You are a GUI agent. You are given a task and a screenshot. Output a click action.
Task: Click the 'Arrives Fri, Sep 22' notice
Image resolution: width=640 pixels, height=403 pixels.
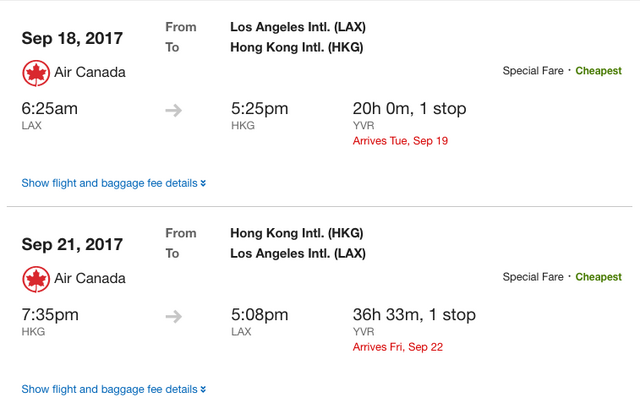tap(399, 347)
